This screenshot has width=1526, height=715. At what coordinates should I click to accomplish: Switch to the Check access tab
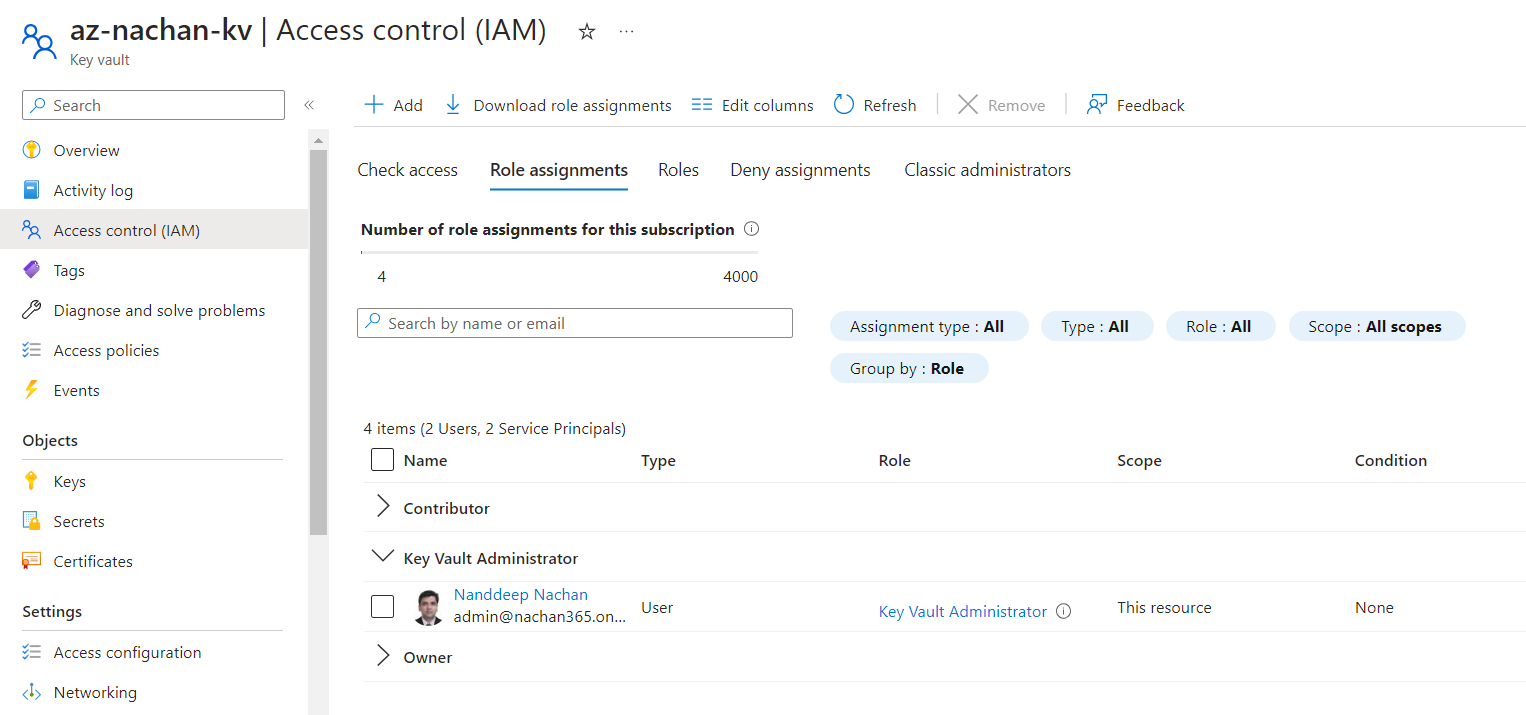[x=407, y=170]
